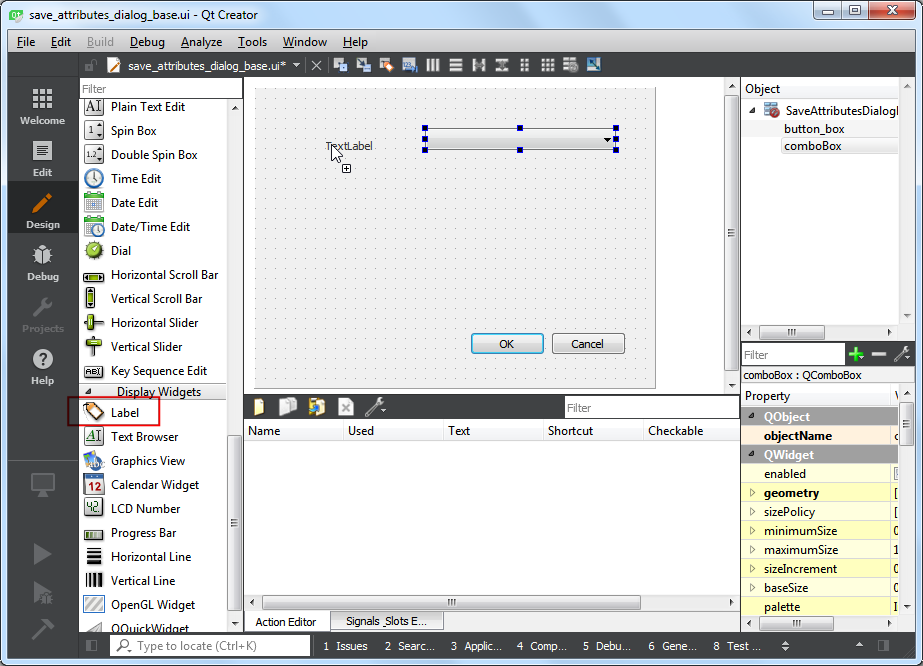Click the Edit Tab Order toolbar icon
The height and width of the screenshot is (666, 923).
(x=409, y=65)
